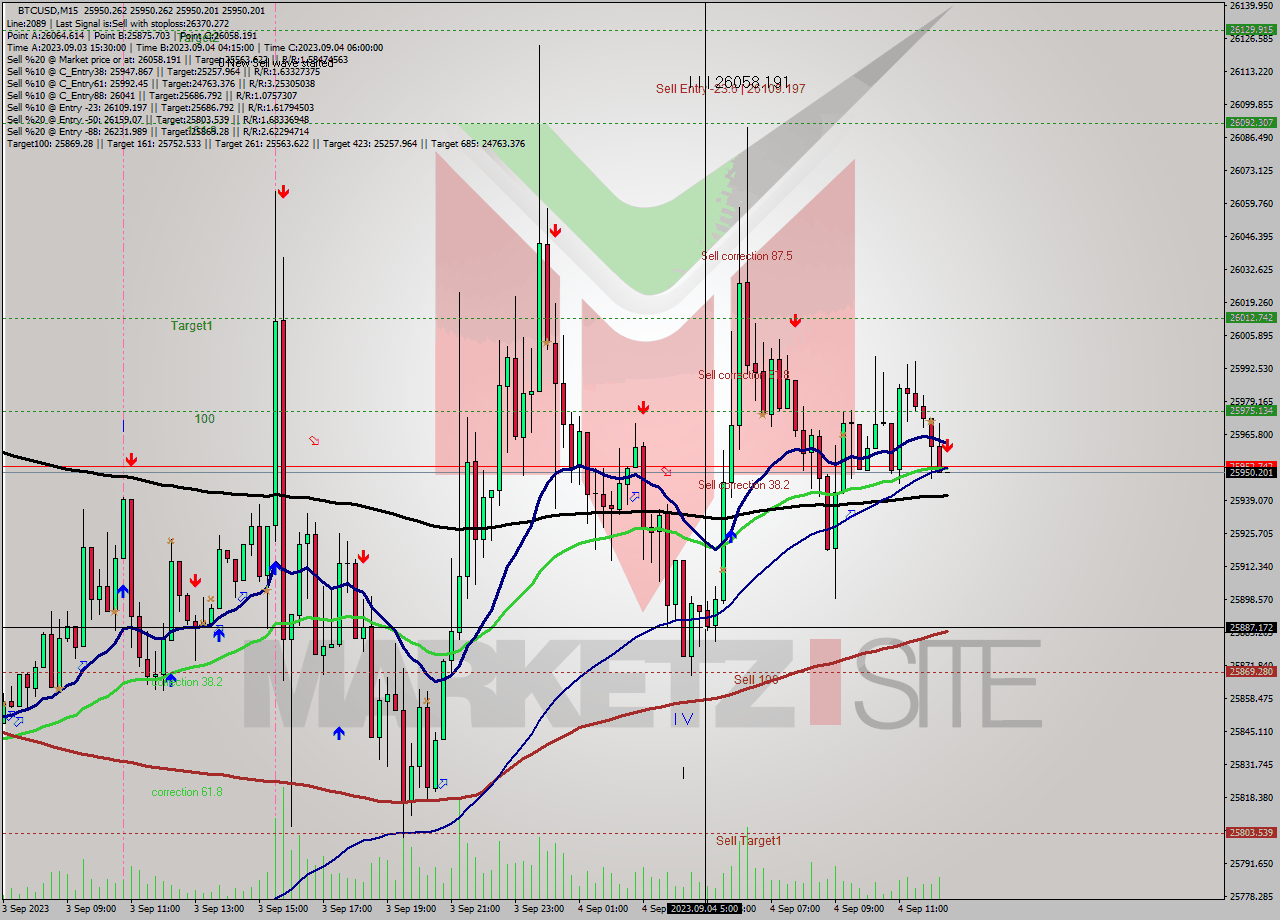
Task: Click the green 26092.307 price tag
Action: click(x=1251, y=122)
